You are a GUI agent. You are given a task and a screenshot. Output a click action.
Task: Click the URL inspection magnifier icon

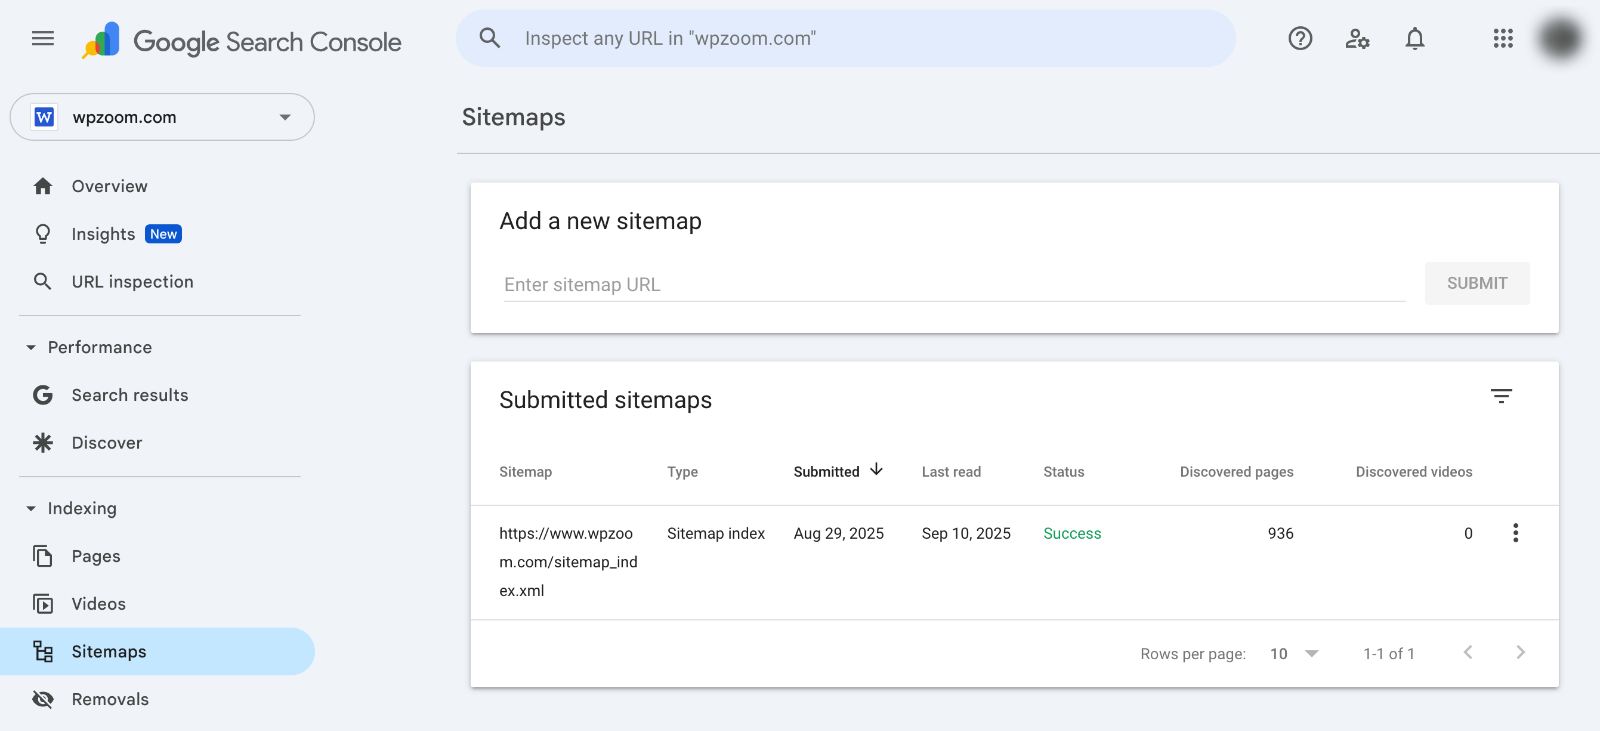tap(43, 282)
